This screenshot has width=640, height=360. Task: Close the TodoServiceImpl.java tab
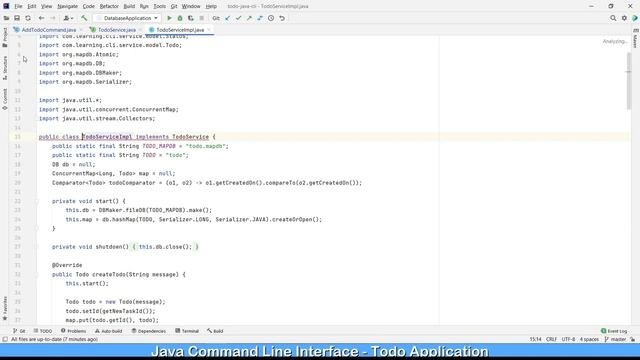209,30
